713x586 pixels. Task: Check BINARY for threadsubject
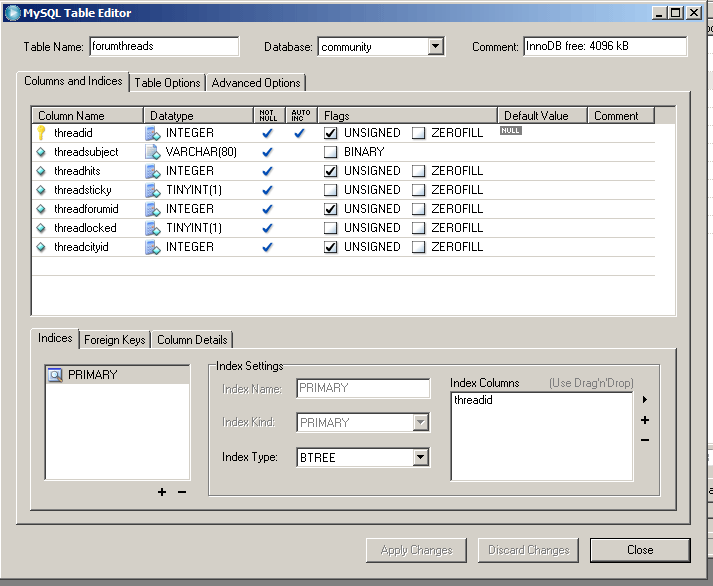(x=331, y=152)
